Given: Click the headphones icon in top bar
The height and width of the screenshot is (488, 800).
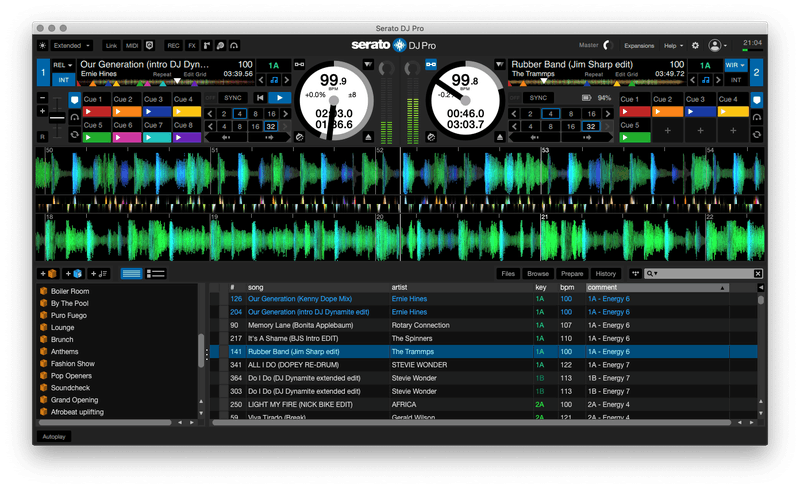Looking at the screenshot, I should [234, 45].
